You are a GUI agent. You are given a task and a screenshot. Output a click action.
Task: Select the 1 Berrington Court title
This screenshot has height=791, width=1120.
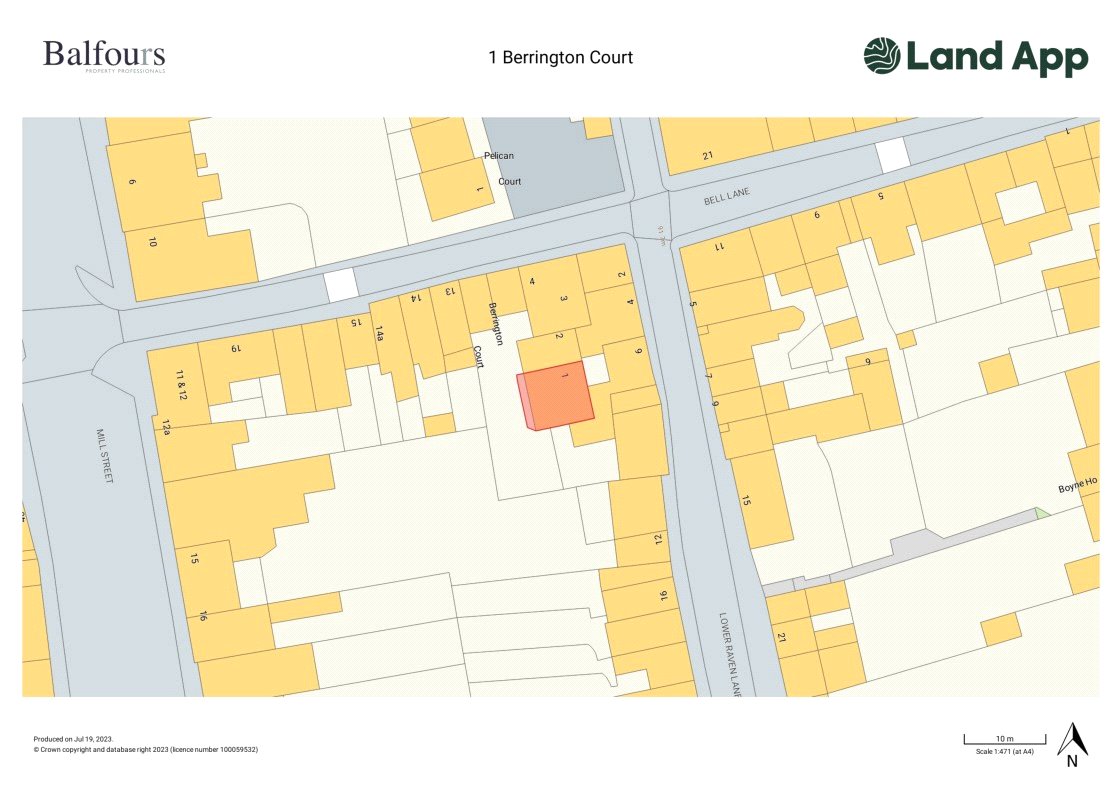(560, 57)
